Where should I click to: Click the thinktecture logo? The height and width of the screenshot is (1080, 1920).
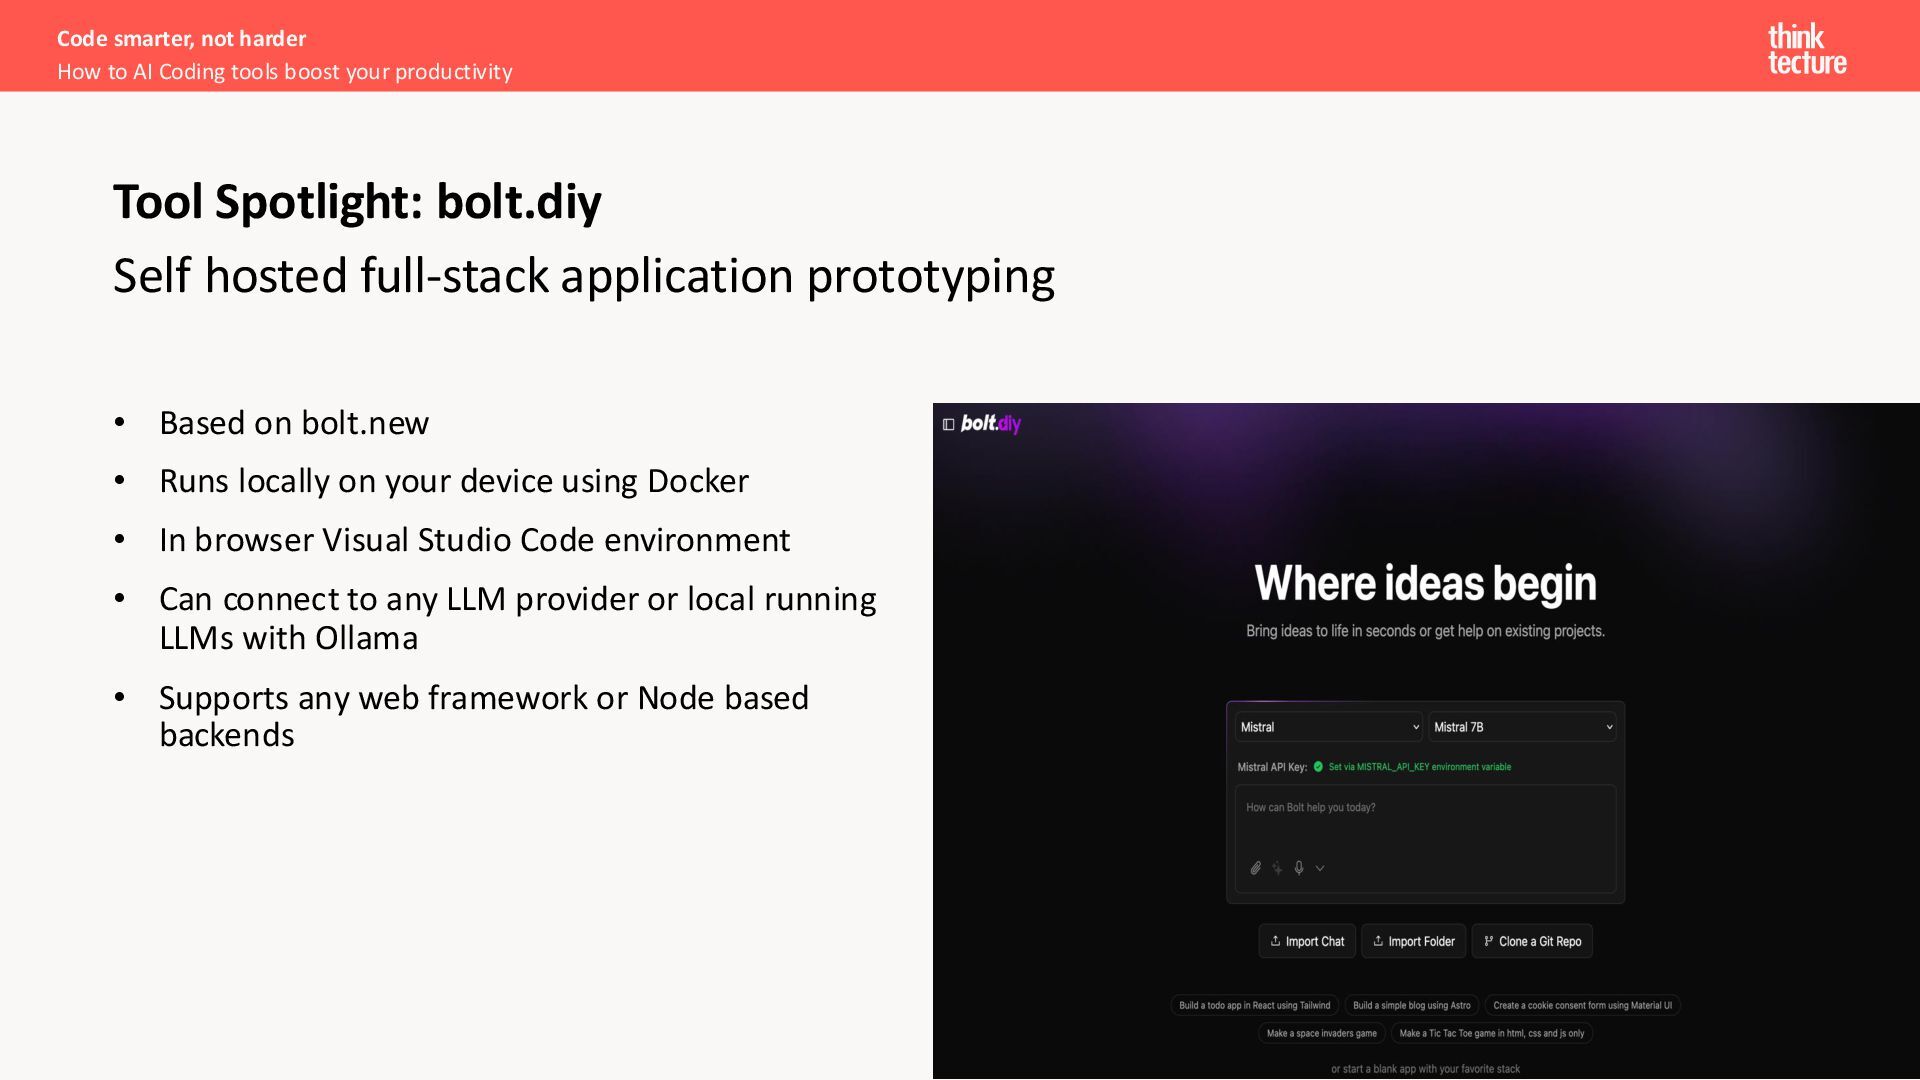click(x=1807, y=49)
